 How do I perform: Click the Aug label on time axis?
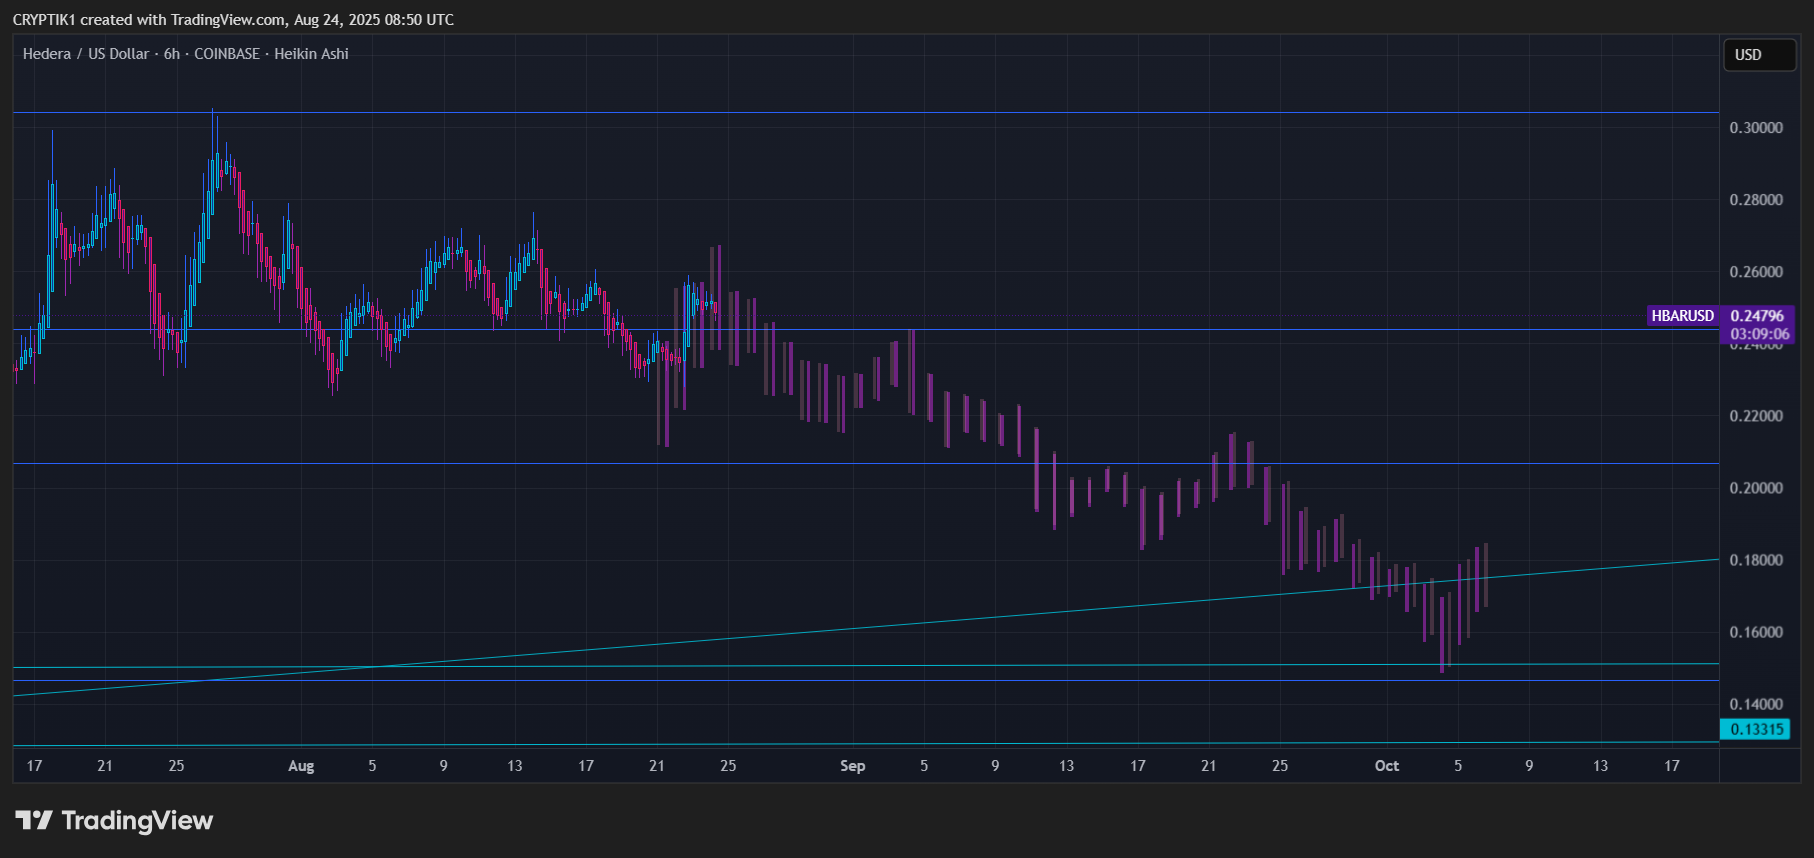tap(301, 766)
